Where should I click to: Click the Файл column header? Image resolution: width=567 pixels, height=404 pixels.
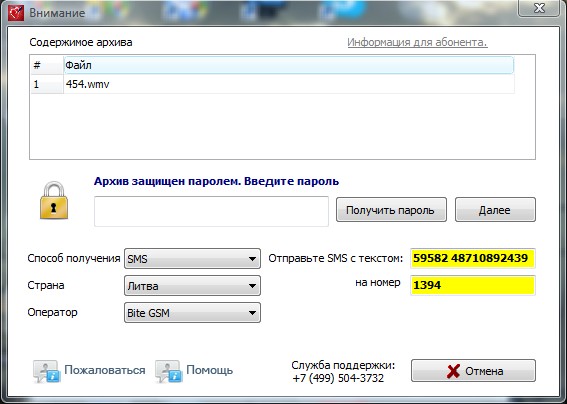(x=289, y=65)
